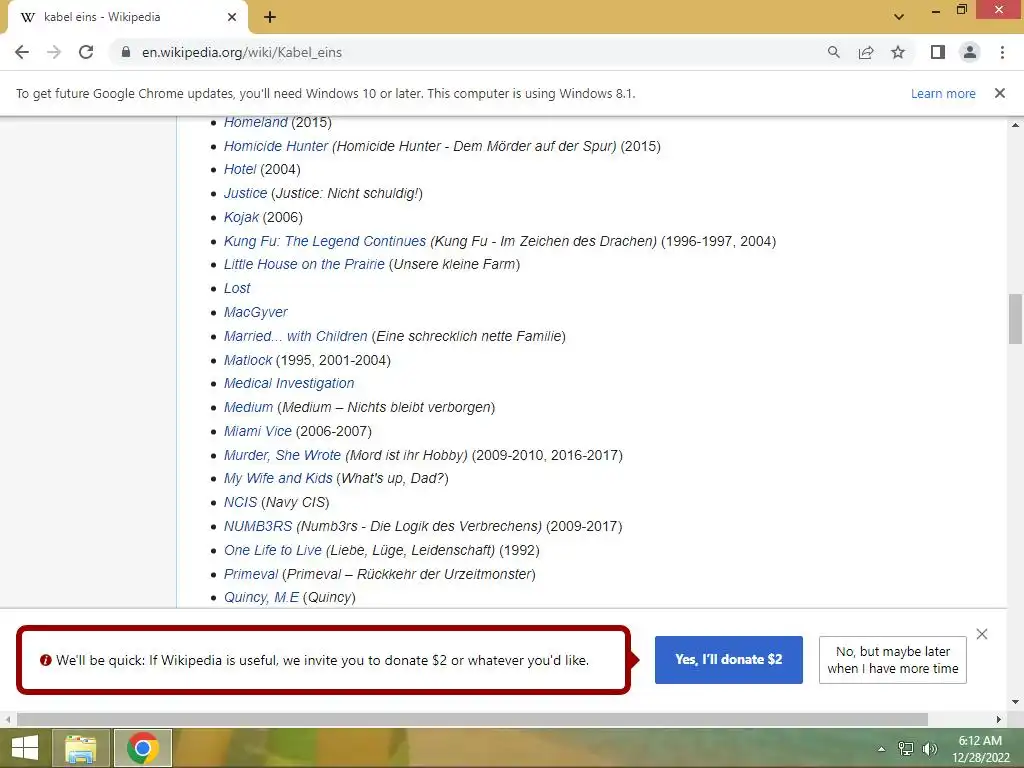Click the vertical scrollbar thumb

coord(1015,319)
